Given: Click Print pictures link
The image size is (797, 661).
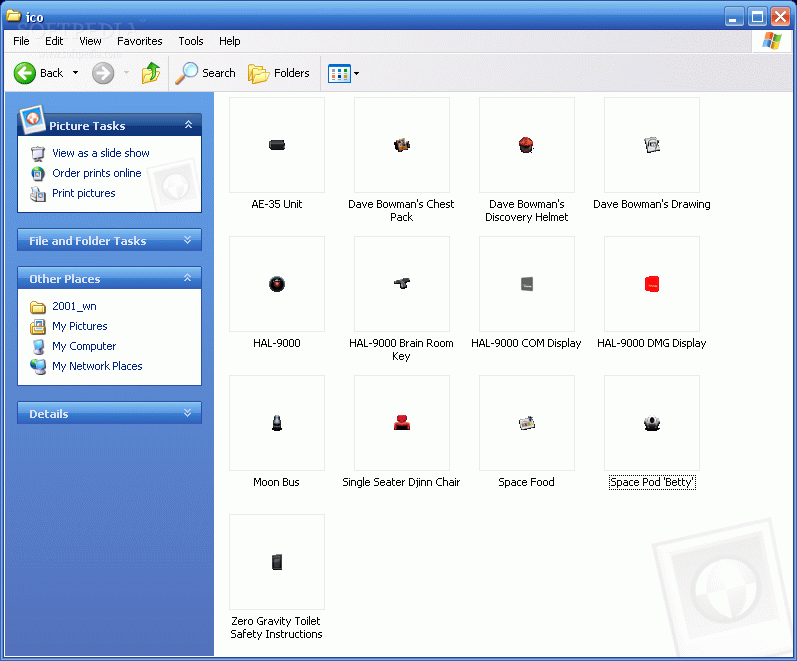Looking at the screenshot, I should pyautogui.click(x=84, y=193).
